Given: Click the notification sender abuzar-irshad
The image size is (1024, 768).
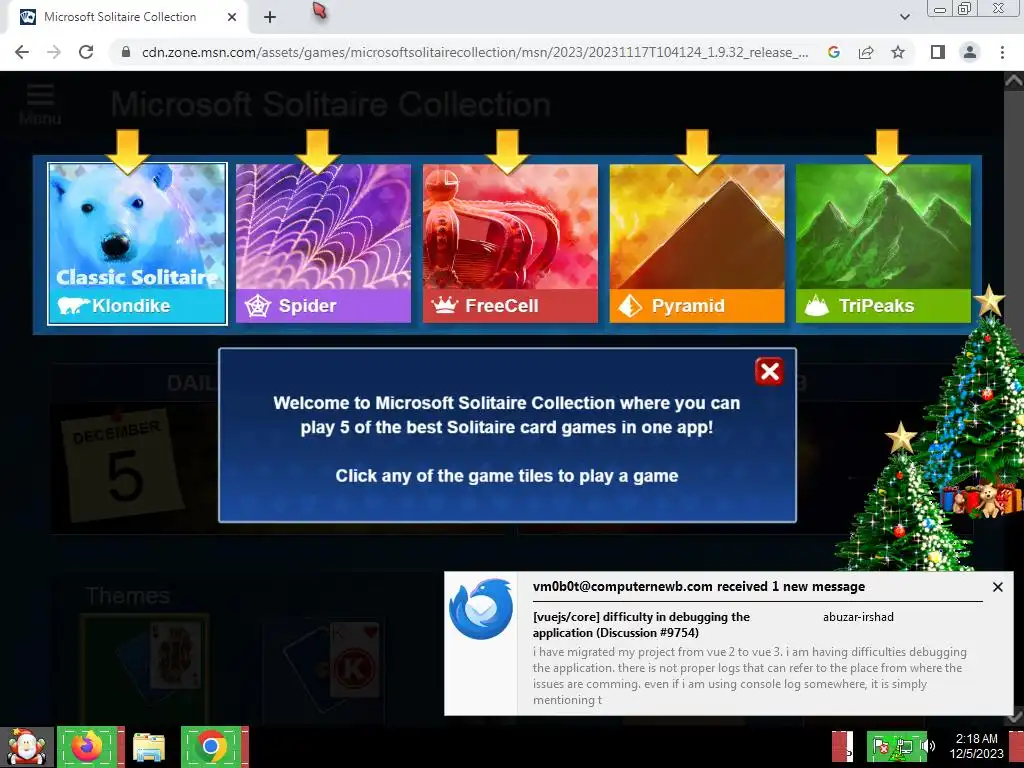Looking at the screenshot, I should click(858, 616).
